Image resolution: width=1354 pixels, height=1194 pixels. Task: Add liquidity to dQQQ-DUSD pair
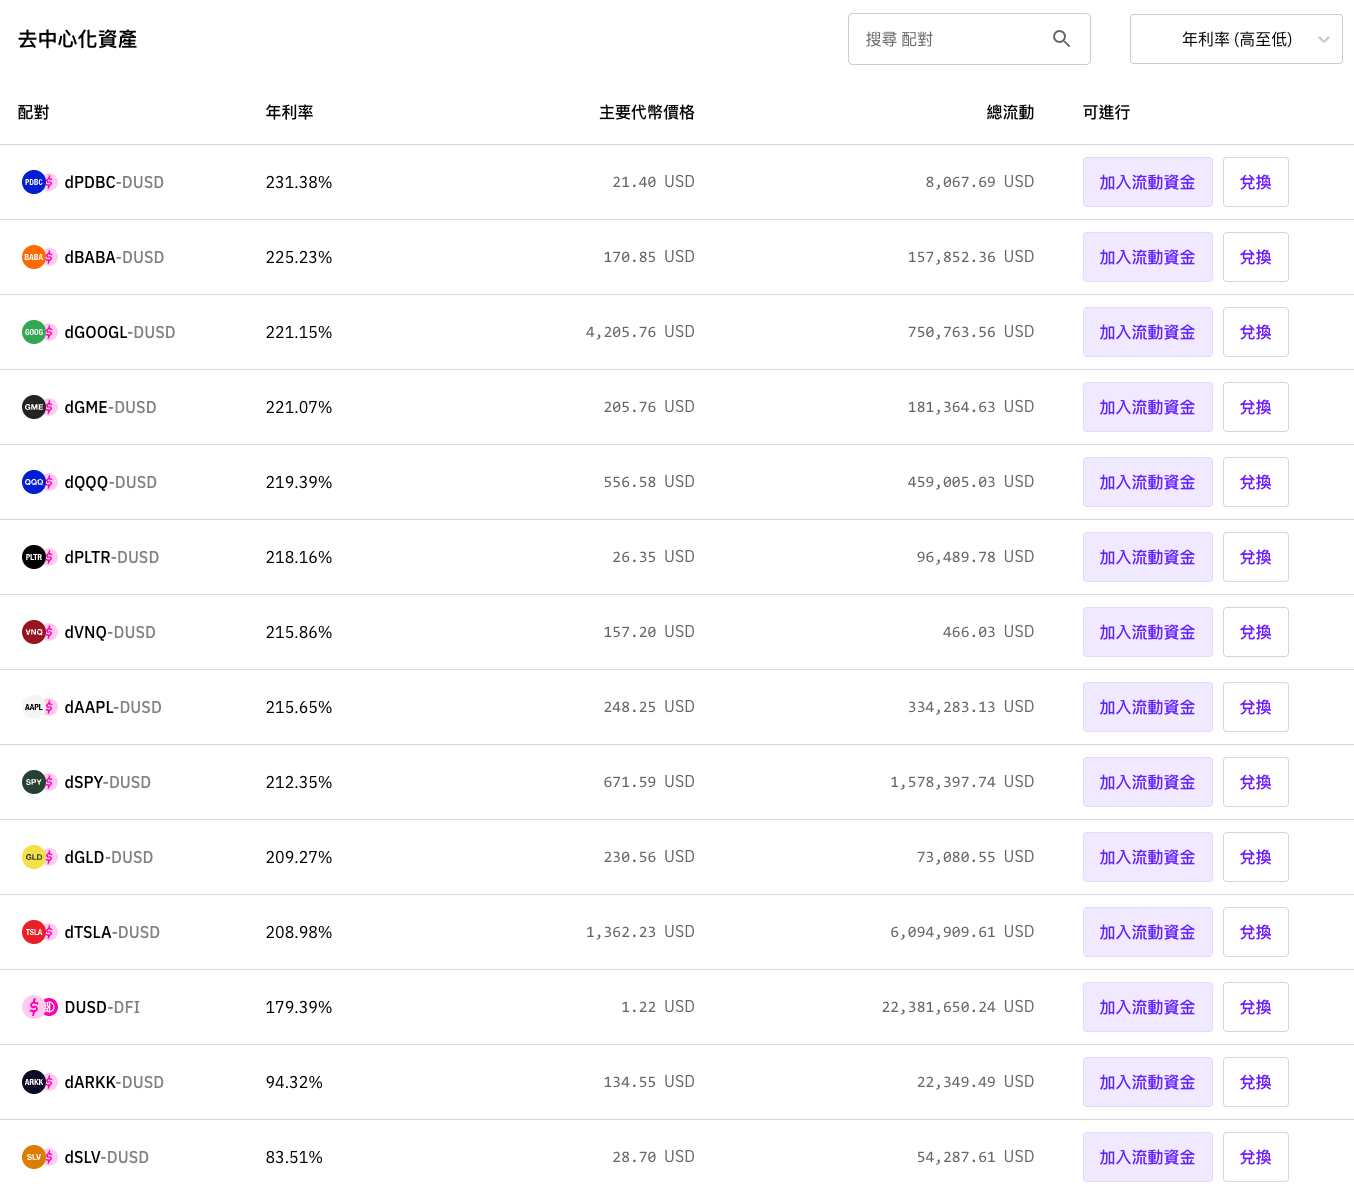[x=1147, y=482]
